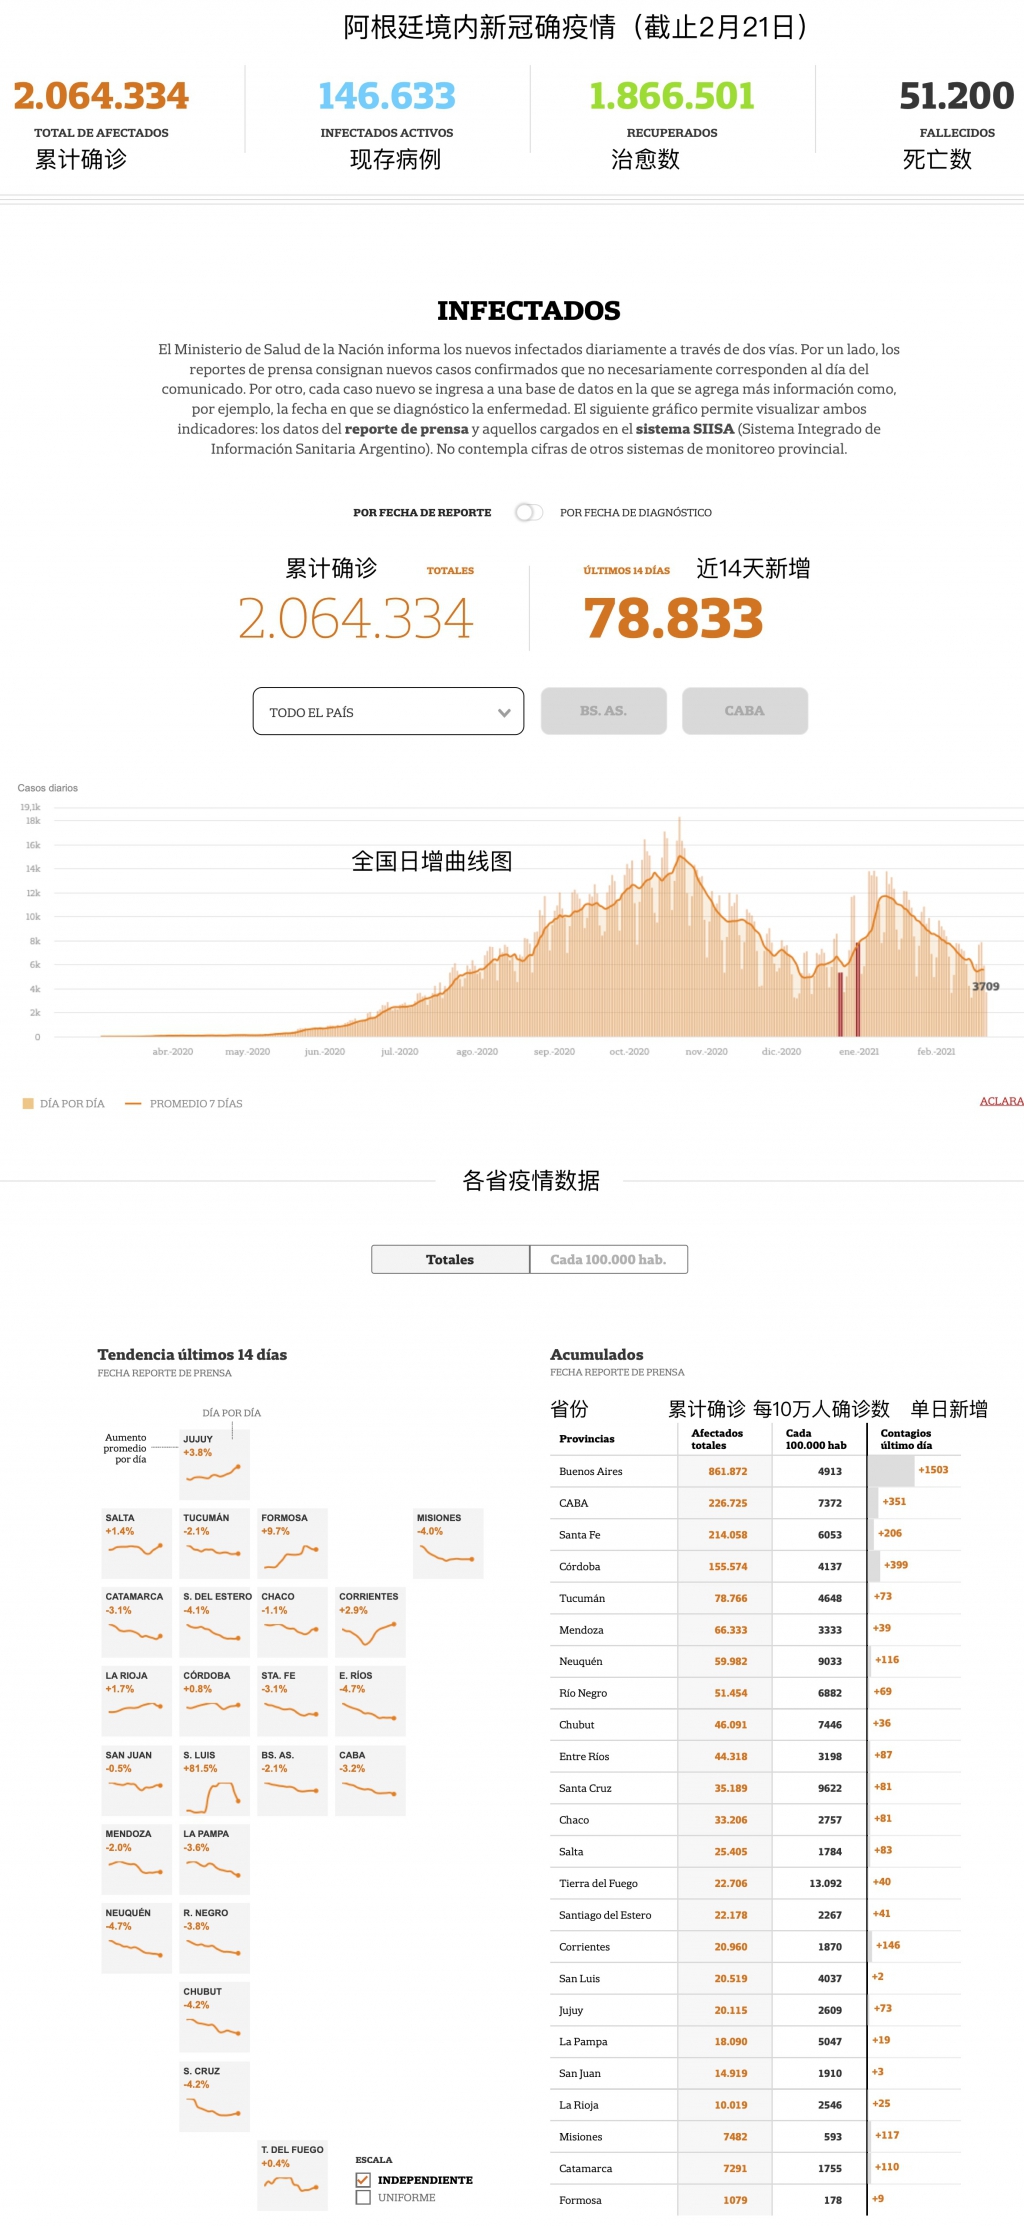Click the T. DEL FUEGO trend tile
Image resolution: width=1024 pixels, height=2226 pixels.
pos(292,2175)
